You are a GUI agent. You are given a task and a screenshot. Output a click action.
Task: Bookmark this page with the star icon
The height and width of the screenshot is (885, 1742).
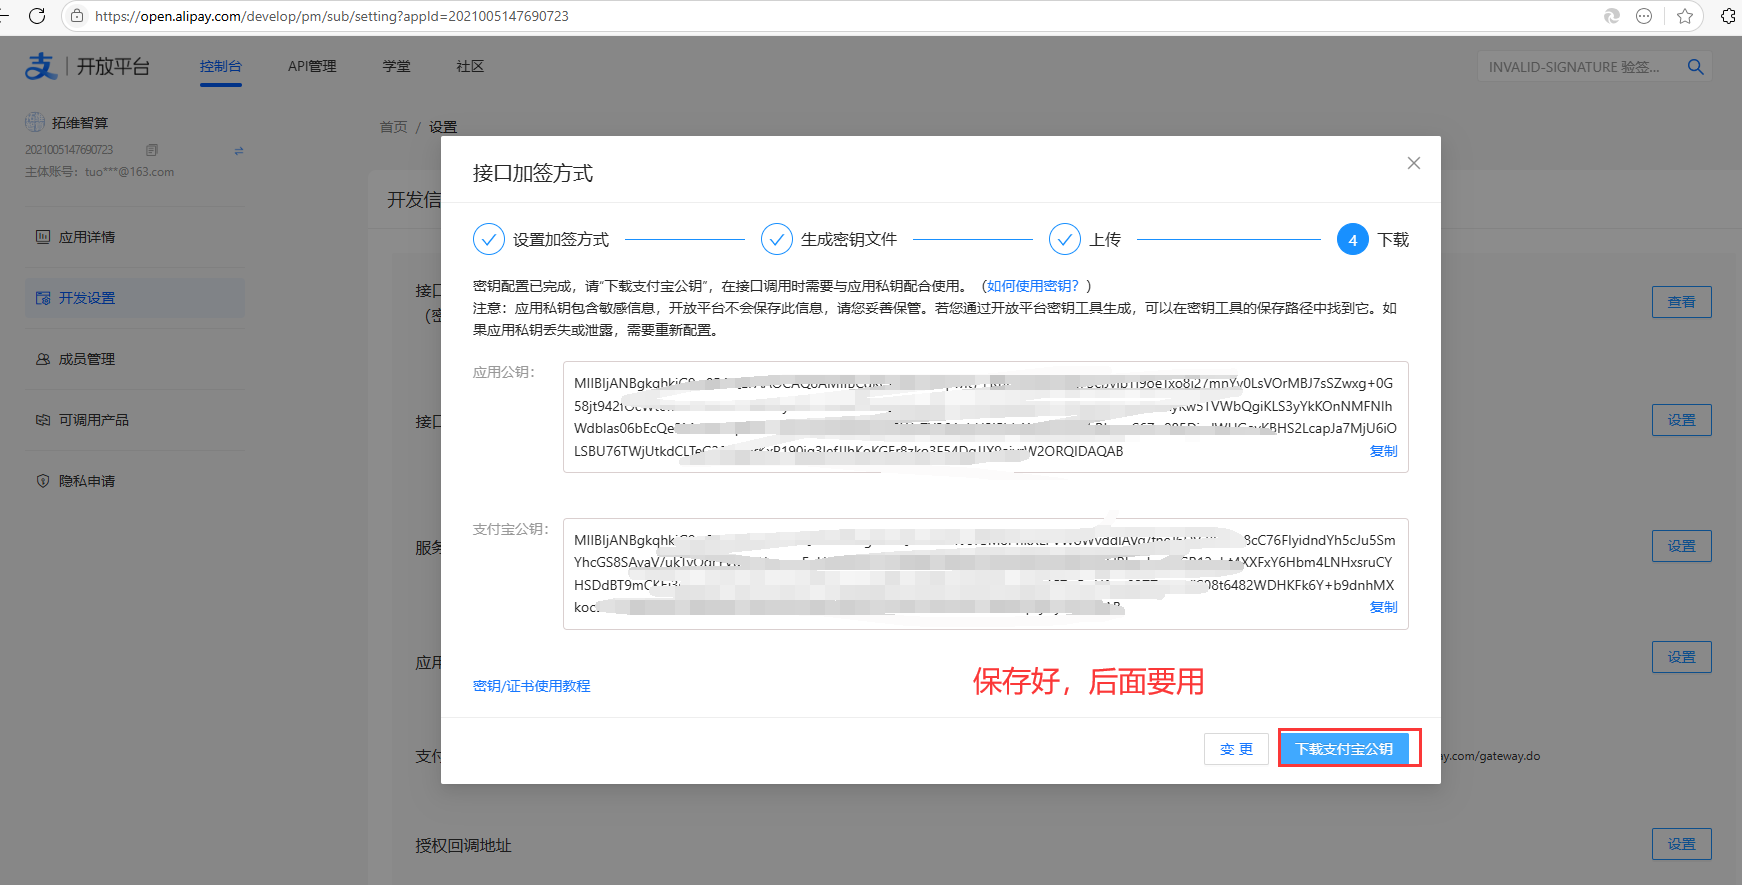pyautogui.click(x=1685, y=16)
